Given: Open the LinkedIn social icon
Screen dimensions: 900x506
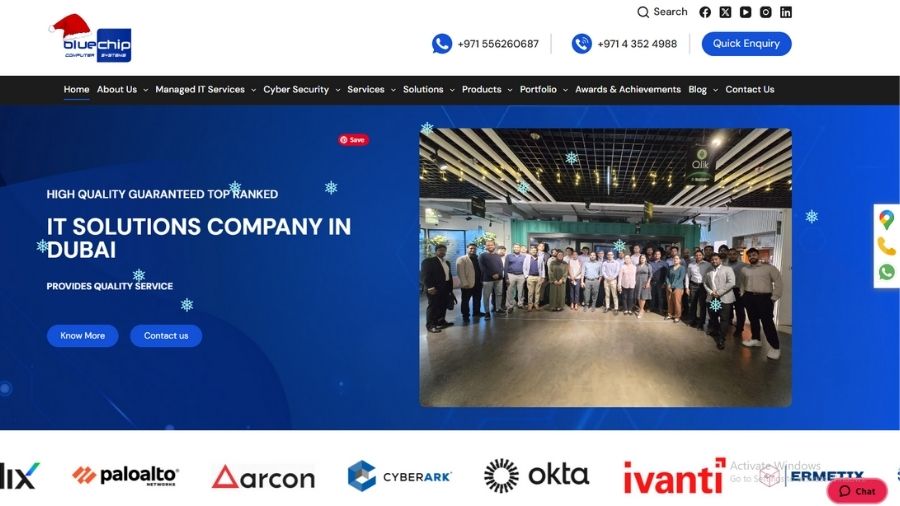Looking at the screenshot, I should point(786,12).
